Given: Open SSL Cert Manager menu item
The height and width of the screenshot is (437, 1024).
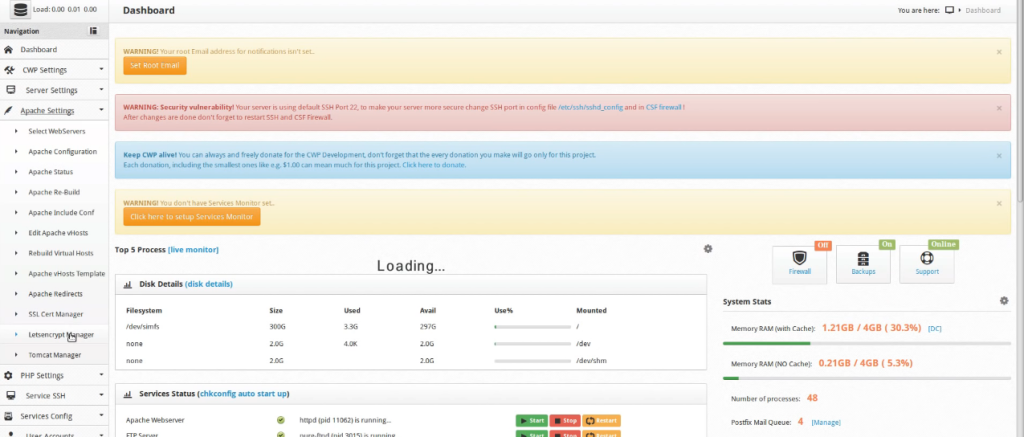Looking at the screenshot, I should pyautogui.click(x=56, y=314).
